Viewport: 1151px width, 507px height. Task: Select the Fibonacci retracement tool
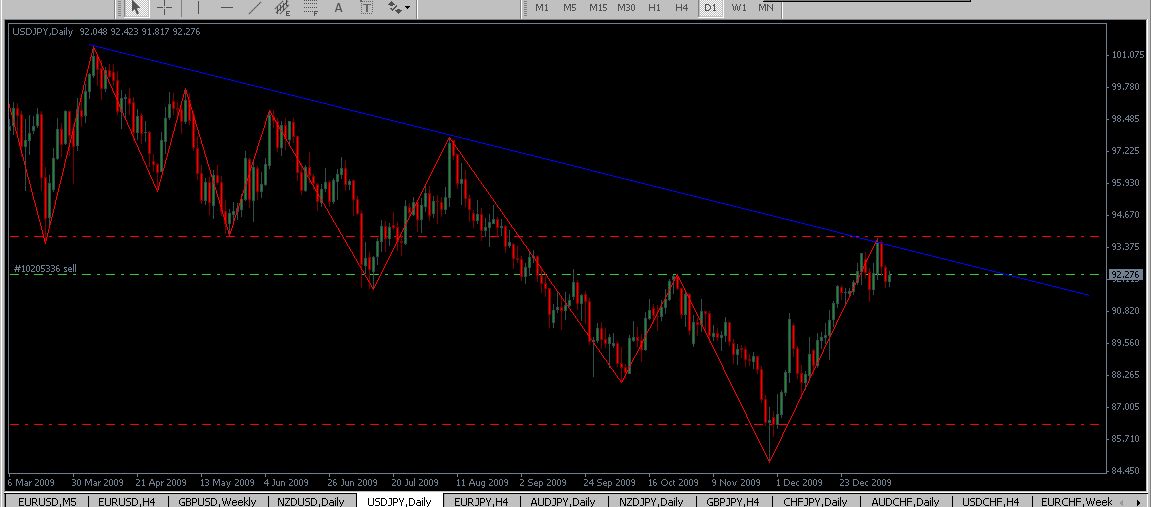tap(312, 8)
